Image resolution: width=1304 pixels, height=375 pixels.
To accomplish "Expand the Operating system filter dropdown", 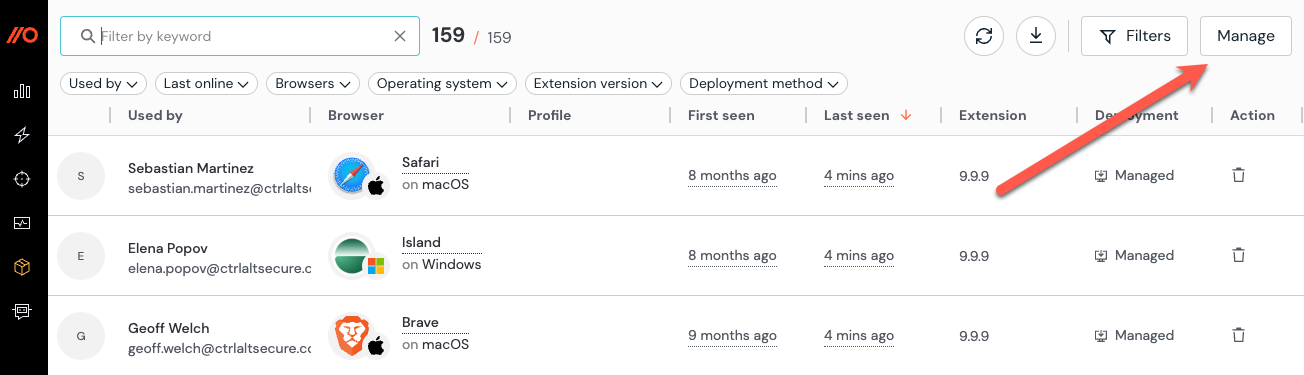I will (x=442, y=84).
